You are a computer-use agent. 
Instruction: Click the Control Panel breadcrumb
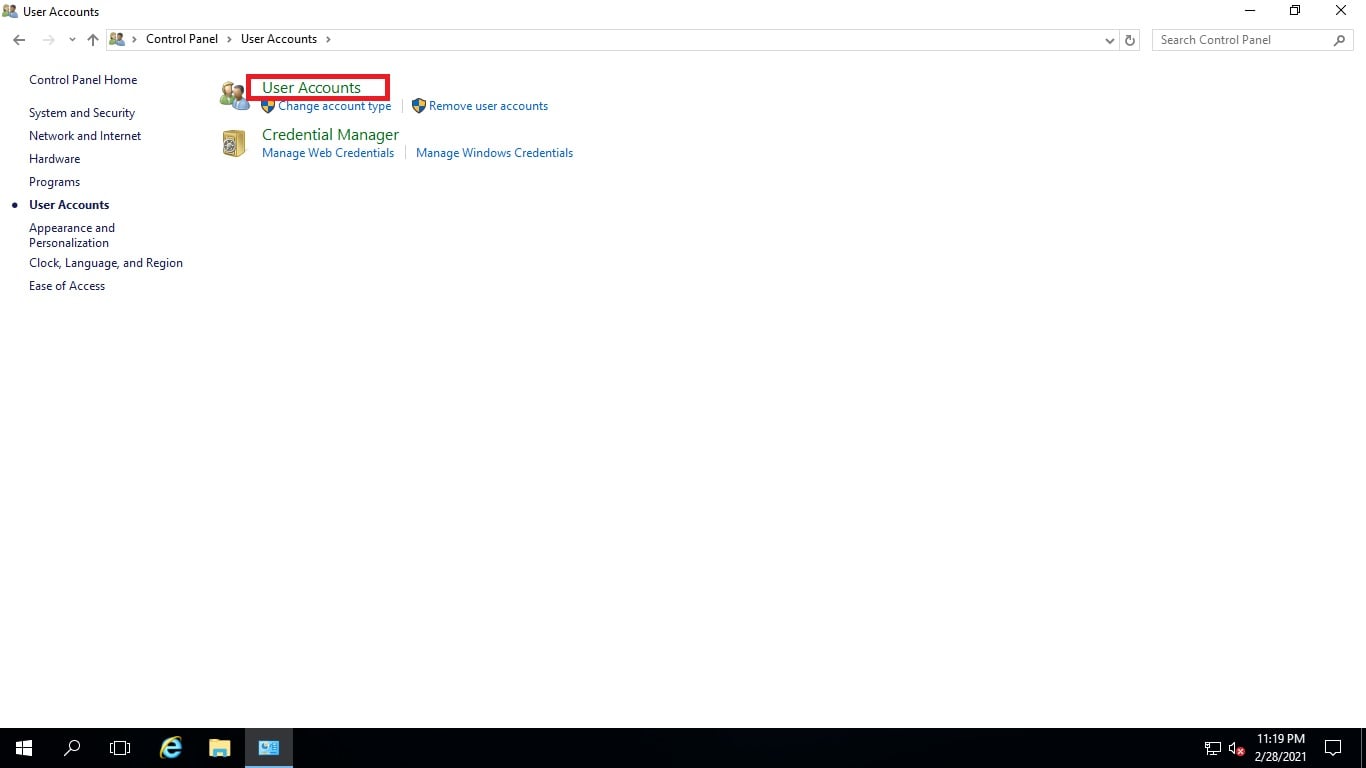coord(182,39)
